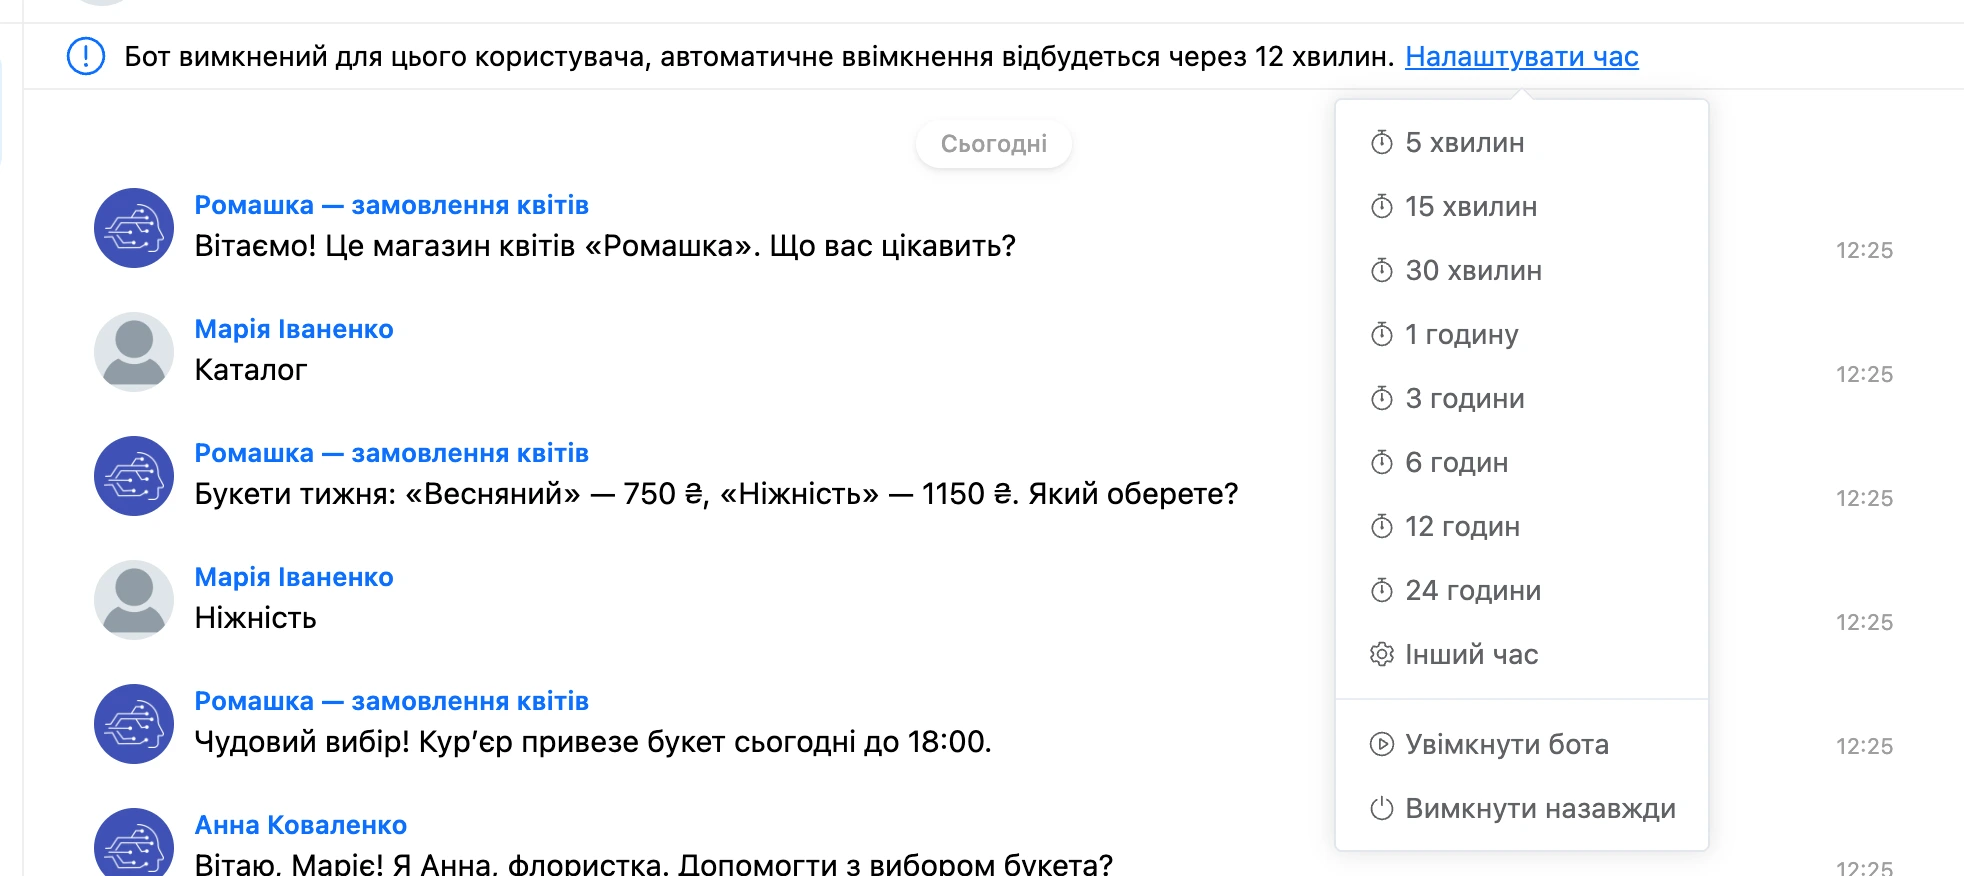Choose '15 хвилин' from the time menu
This screenshot has height=876, width=1964.
coord(1521,207)
